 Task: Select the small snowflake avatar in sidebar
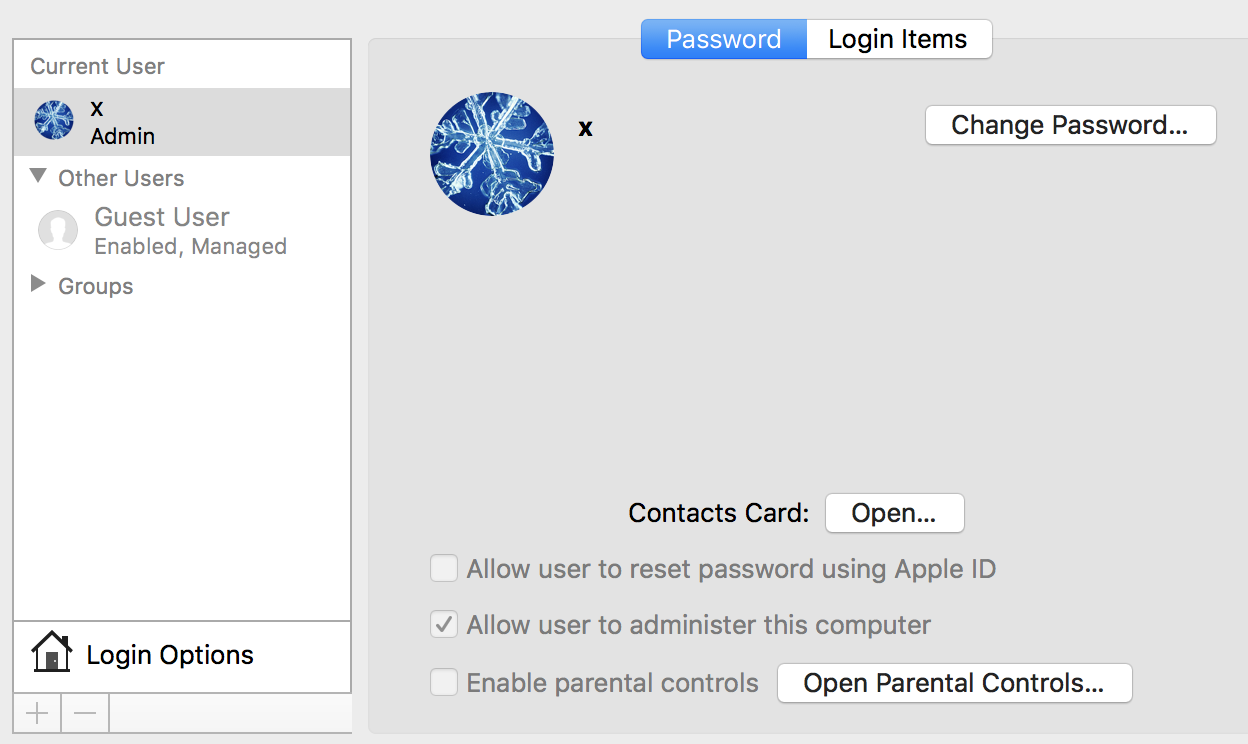[54, 120]
